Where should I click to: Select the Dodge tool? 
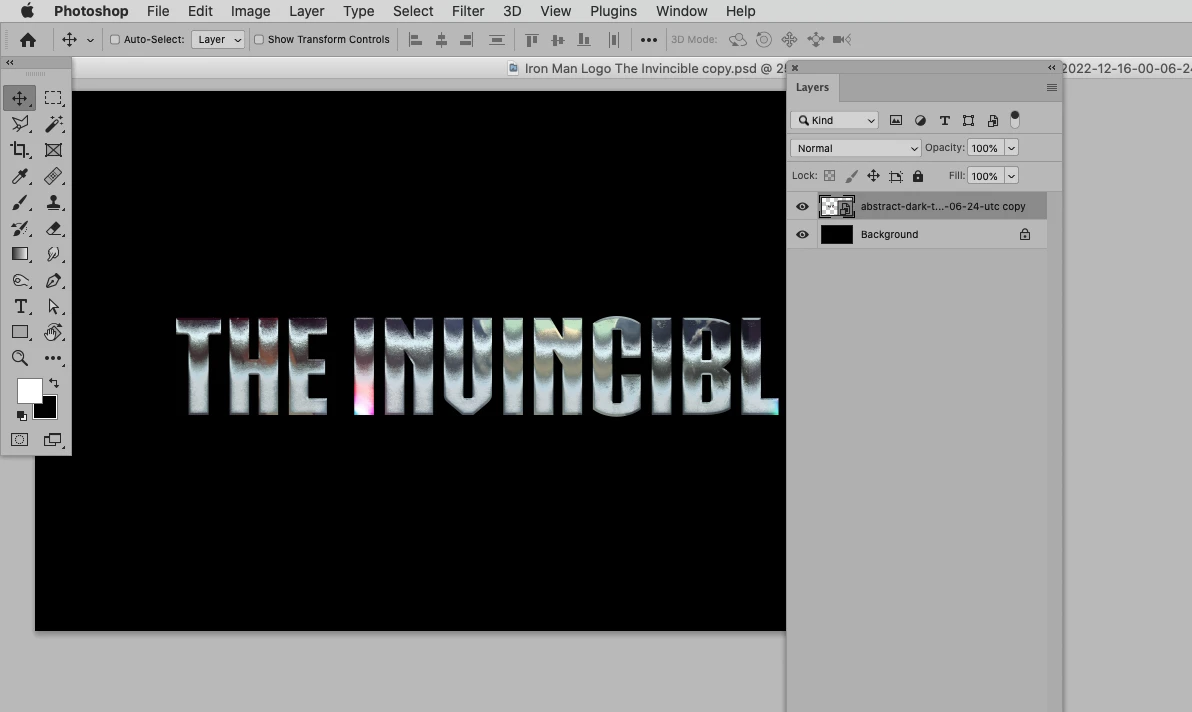click(20, 280)
